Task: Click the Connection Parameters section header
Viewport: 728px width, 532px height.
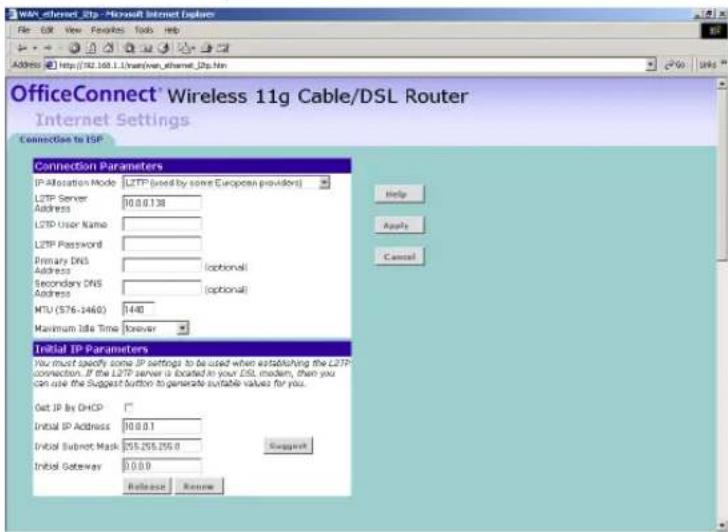Action: (192, 166)
